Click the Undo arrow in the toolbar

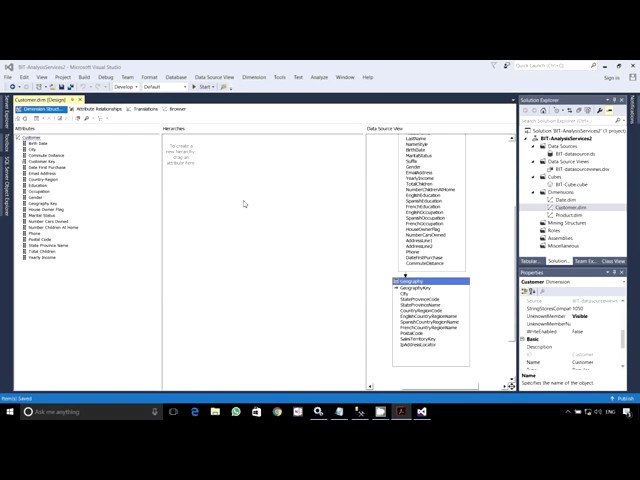tap(83, 87)
